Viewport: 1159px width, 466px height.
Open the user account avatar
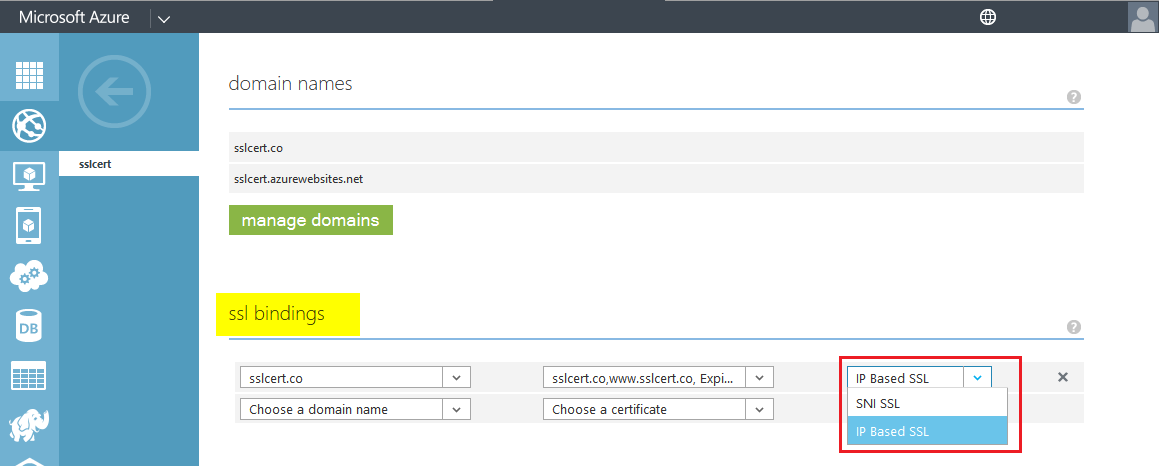1142,17
